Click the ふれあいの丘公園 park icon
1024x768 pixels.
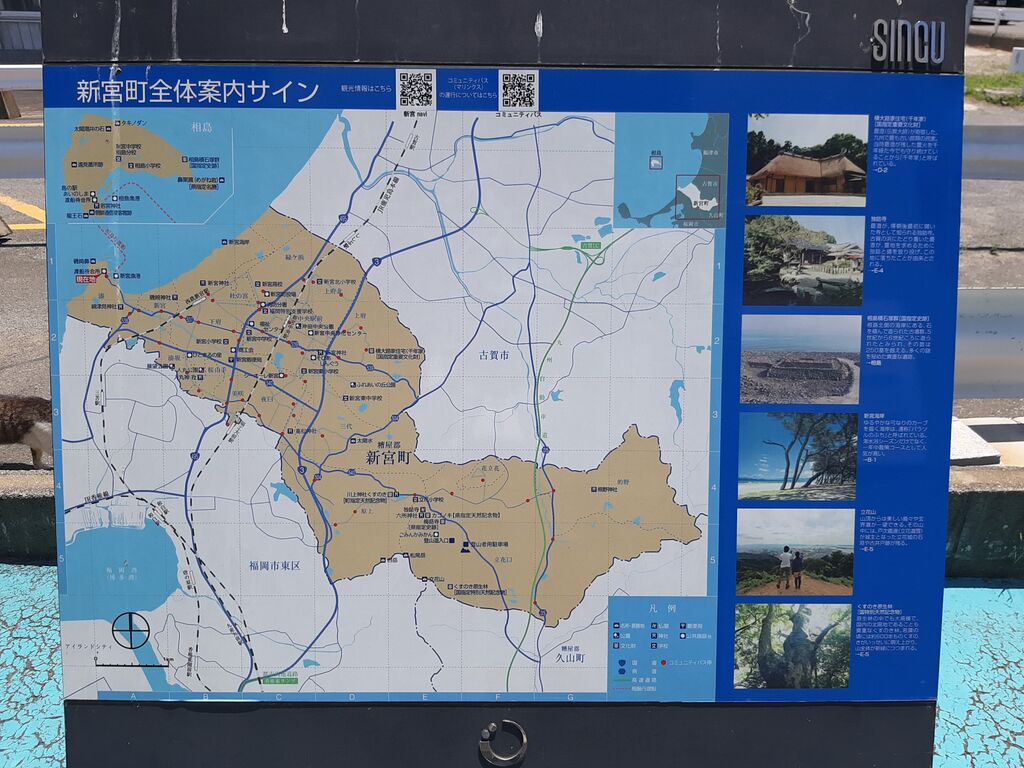pos(352,385)
